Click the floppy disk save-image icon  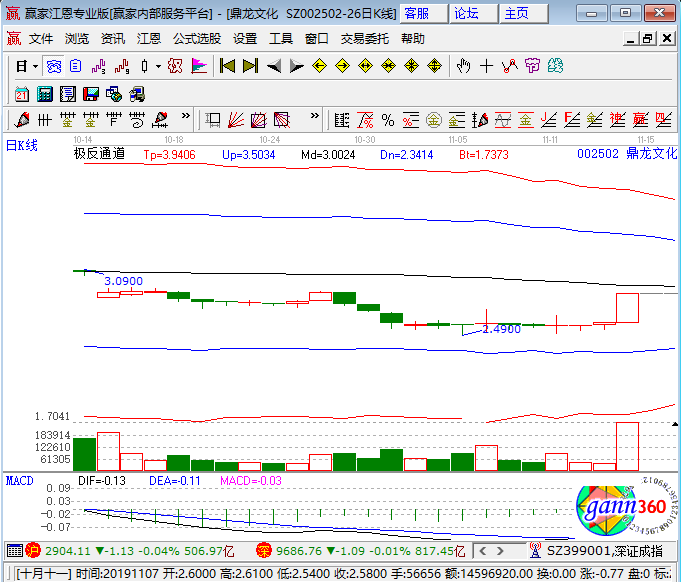pos(91,94)
